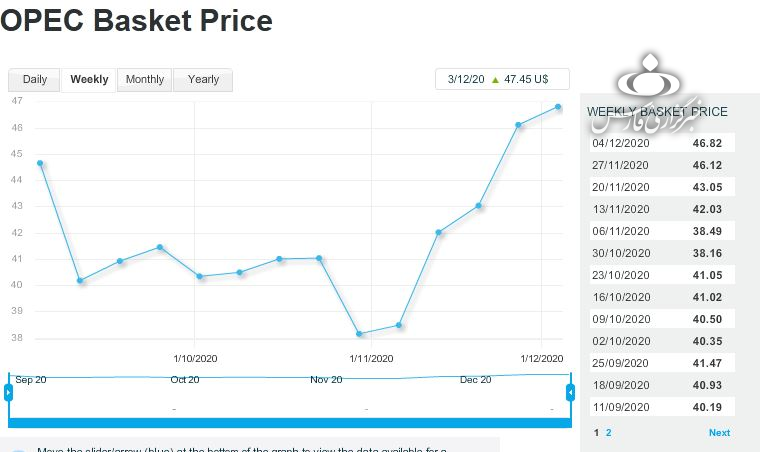Click the green up-arrow price indicator
The height and width of the screenshot is (452, 760).
point(495,79)
